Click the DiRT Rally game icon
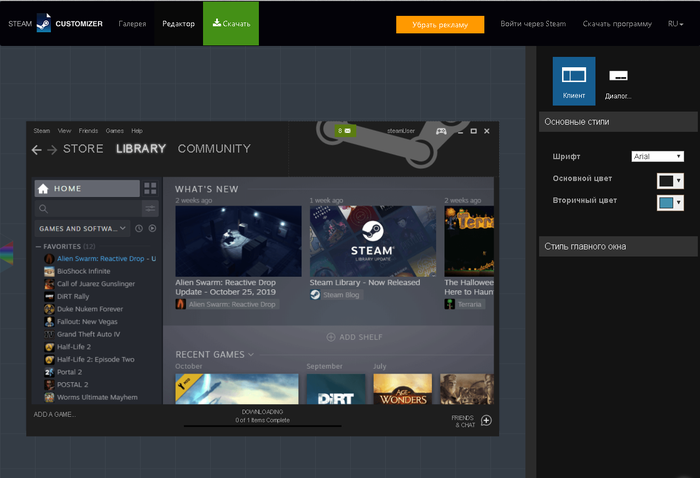700x478 pixels. click(x=49, y=296)
